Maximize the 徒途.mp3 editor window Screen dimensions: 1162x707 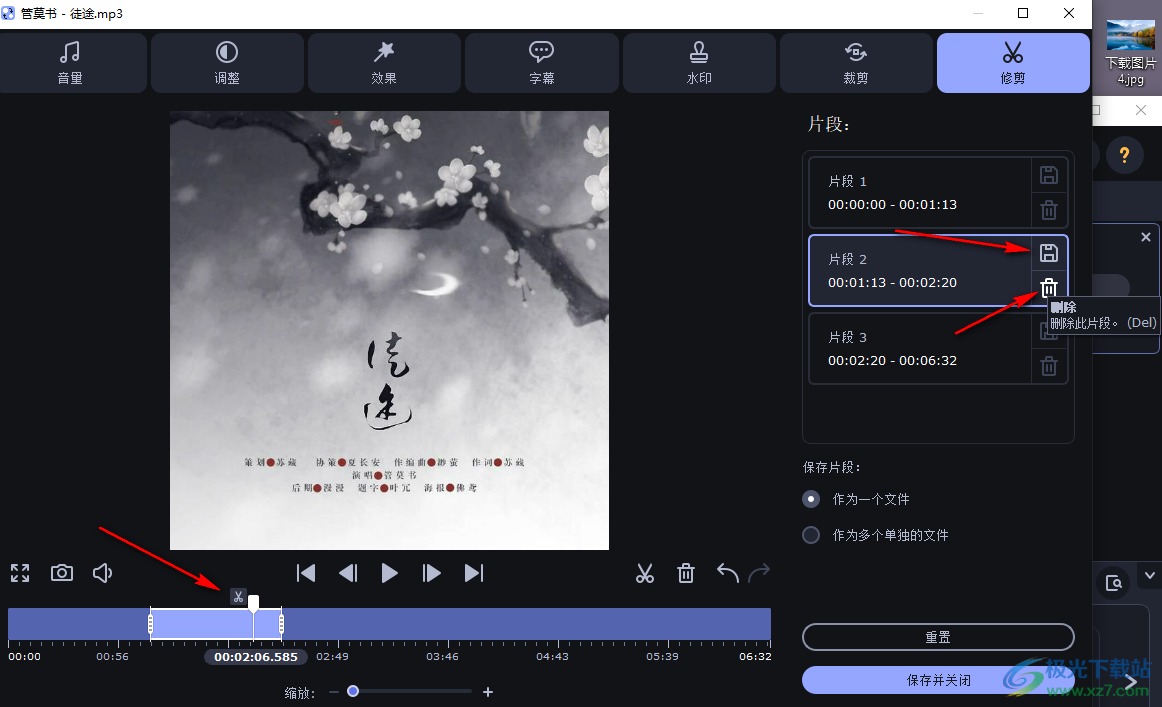[x=1023, y=13]
